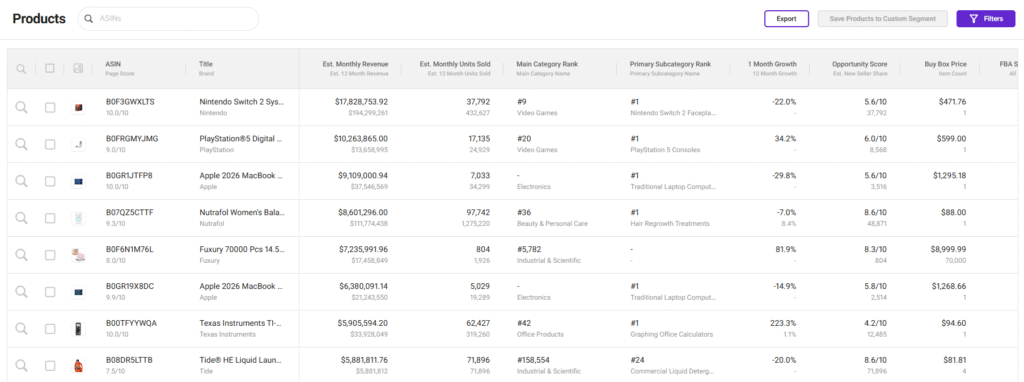Click the 'Fuxury 70000 Pcs 14.5...' title
1024x382 pixels.
pos(241,249)
